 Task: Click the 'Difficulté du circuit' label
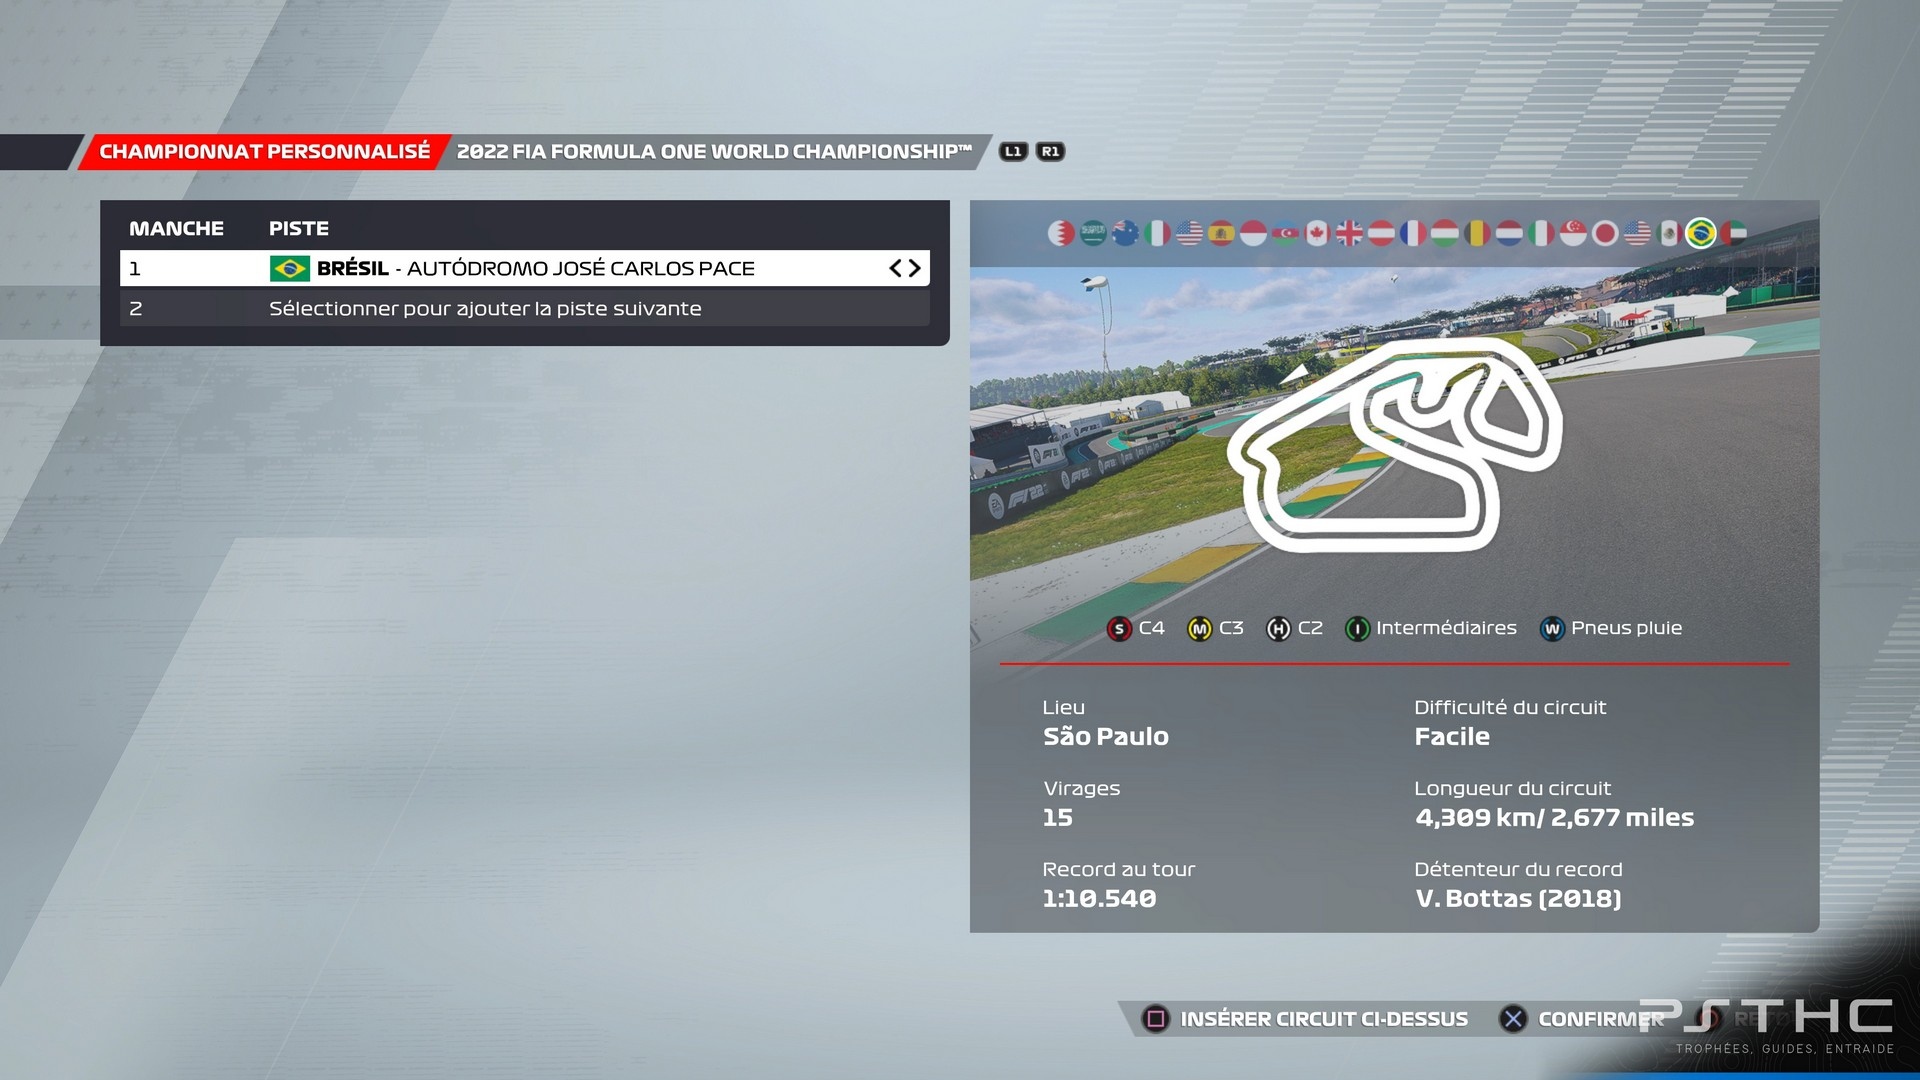1510,707
